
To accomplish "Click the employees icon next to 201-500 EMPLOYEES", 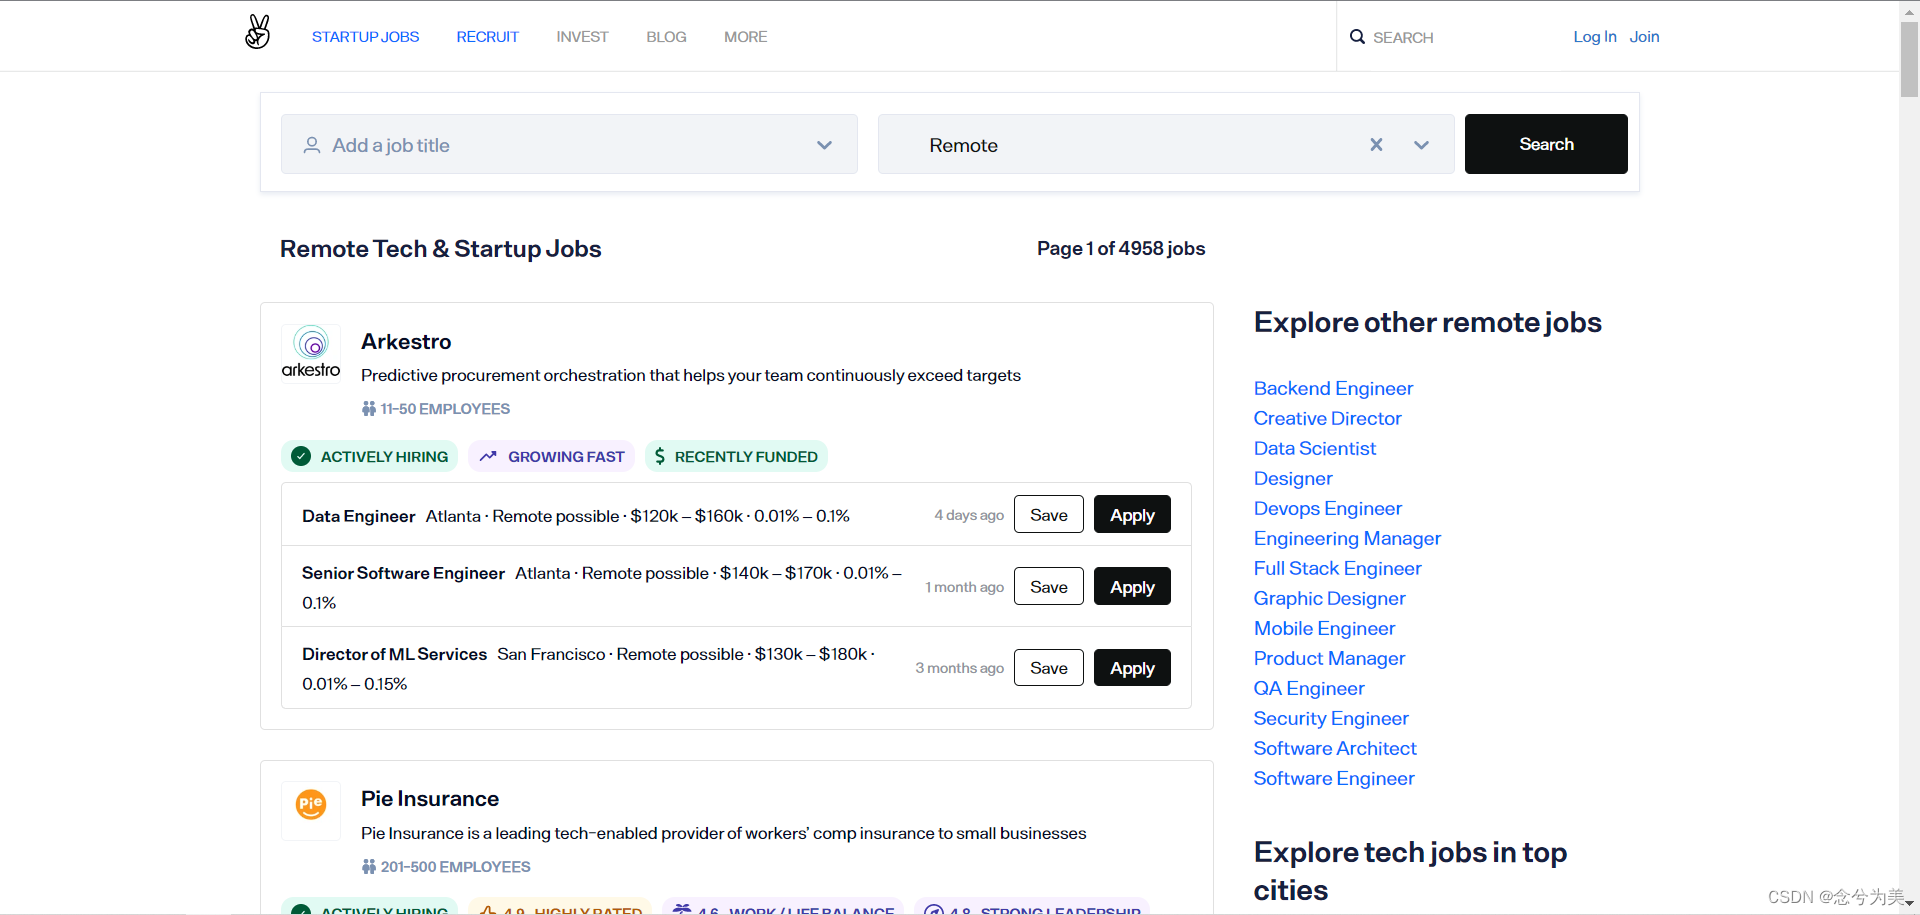I will 369,867.
